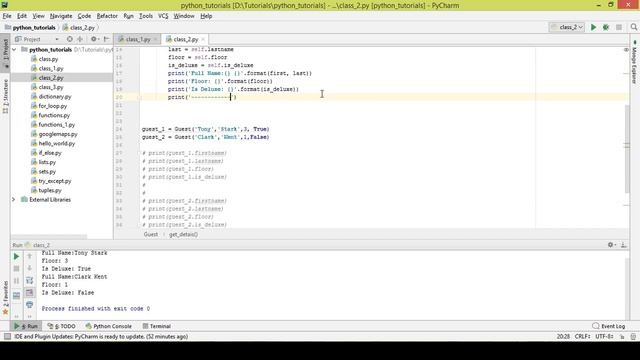Click the grey stop icon in top toolbar

coord(619,27)
